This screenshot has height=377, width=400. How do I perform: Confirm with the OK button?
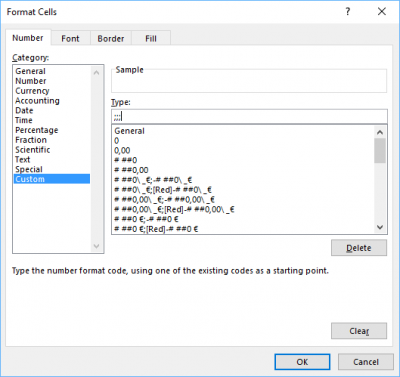click(x=302, y=362)
